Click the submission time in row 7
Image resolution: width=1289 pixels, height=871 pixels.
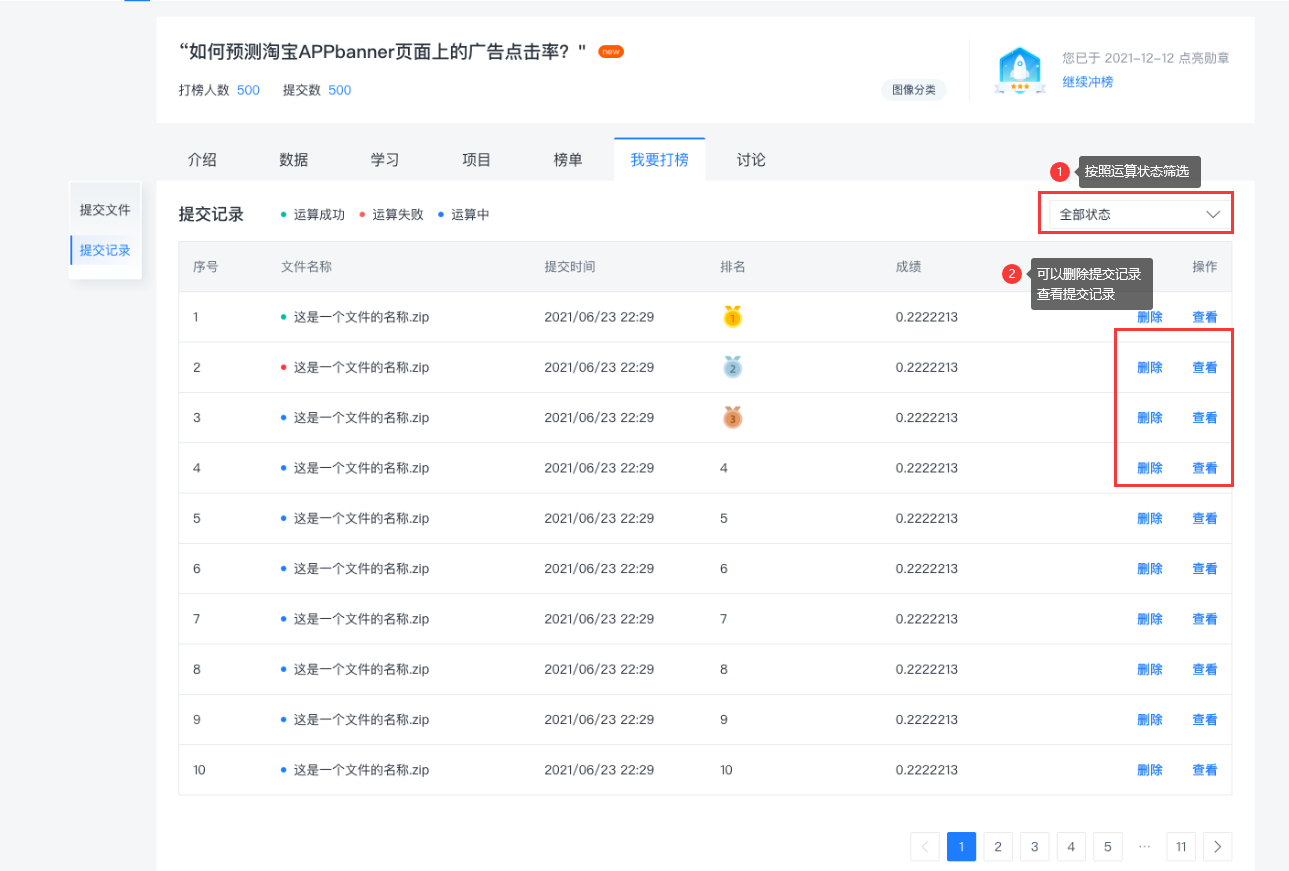pyautogui.click(x=599, y=619)
